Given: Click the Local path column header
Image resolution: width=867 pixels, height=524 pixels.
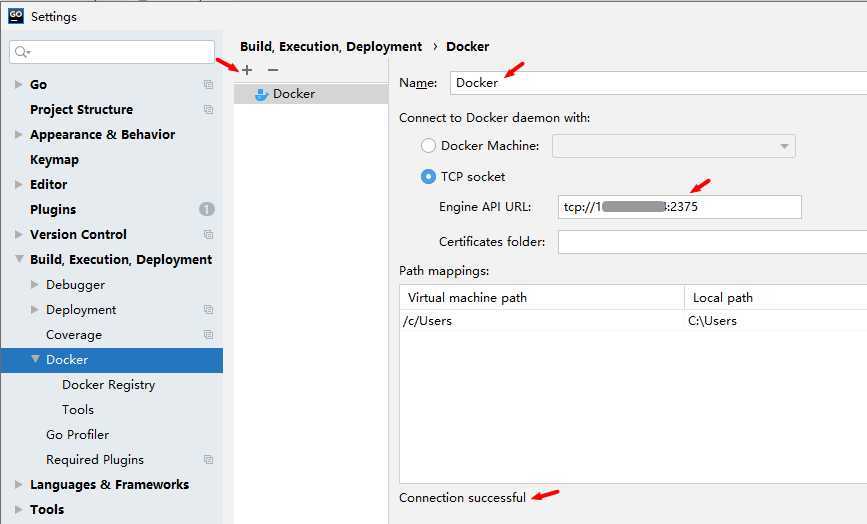Looking at the screenshot, I should click(776, 297).
